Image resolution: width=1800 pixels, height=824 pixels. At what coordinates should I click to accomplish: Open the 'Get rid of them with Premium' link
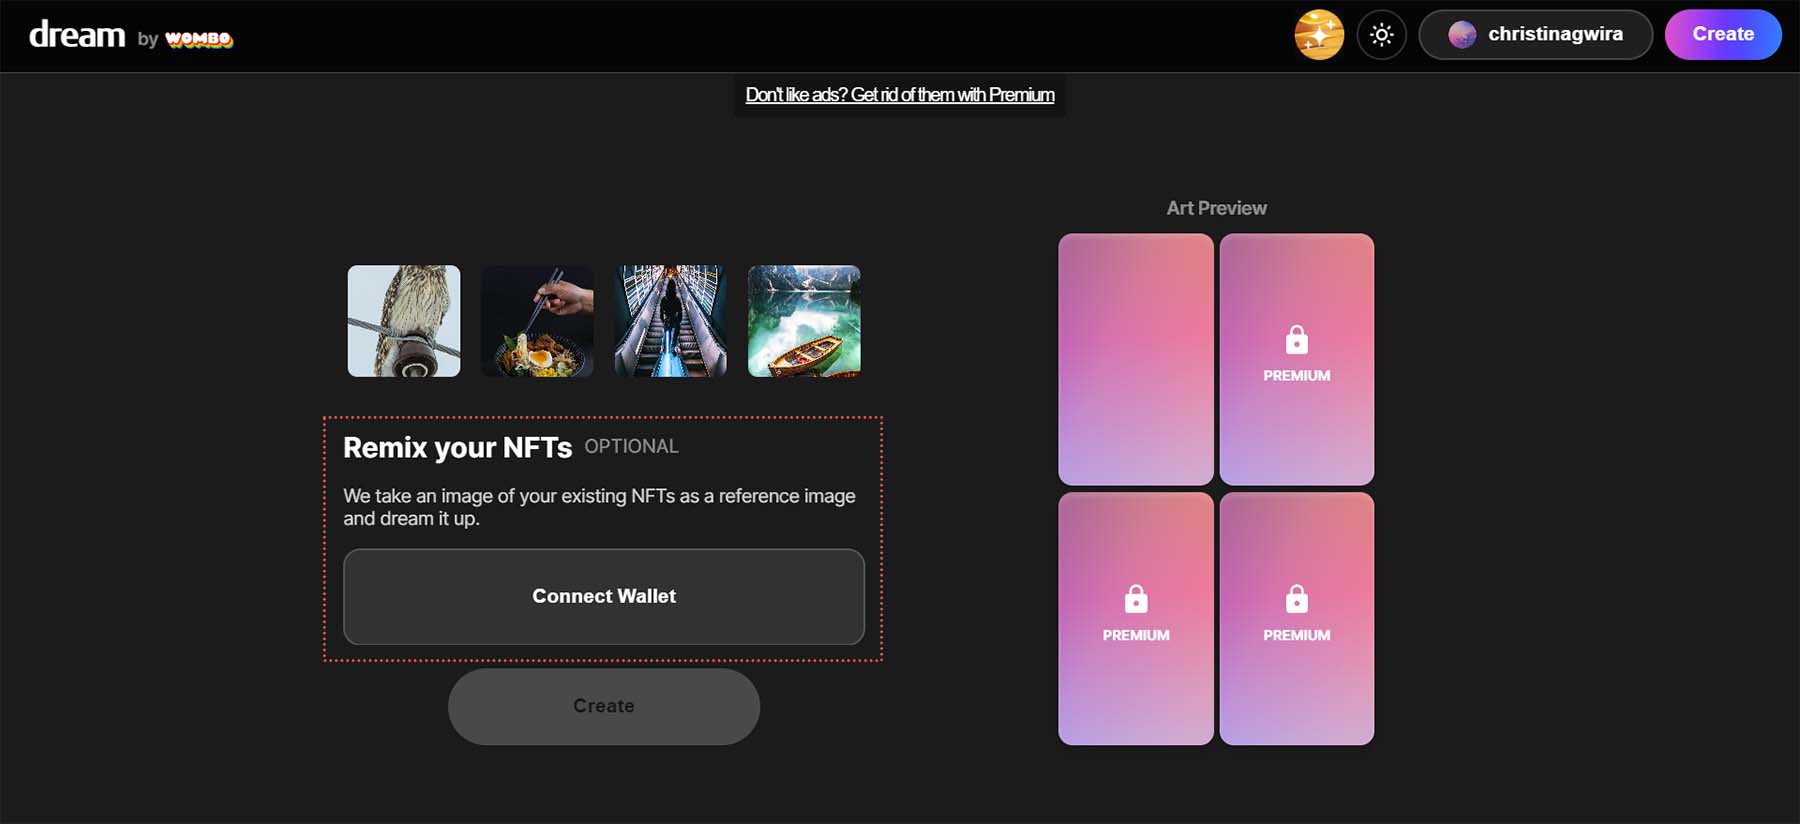[900, 95]
